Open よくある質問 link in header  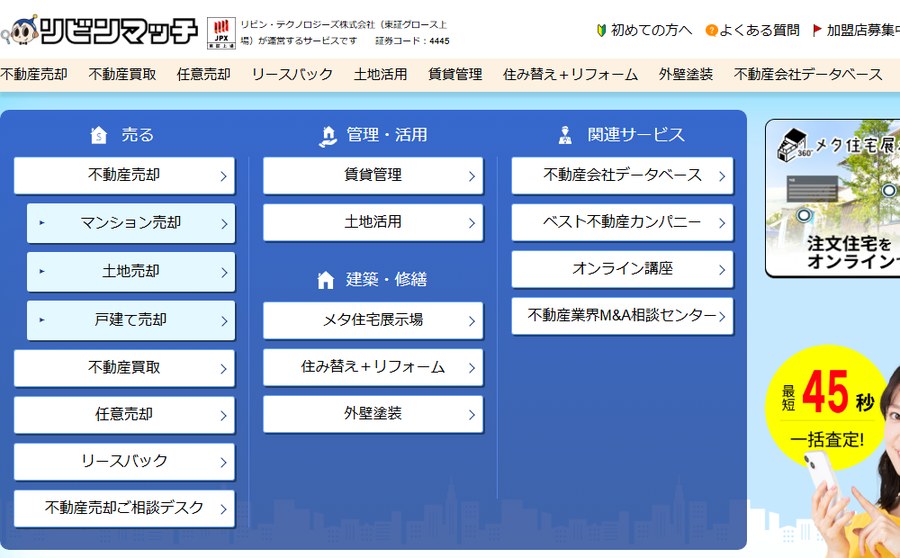[x=759, y=30]
